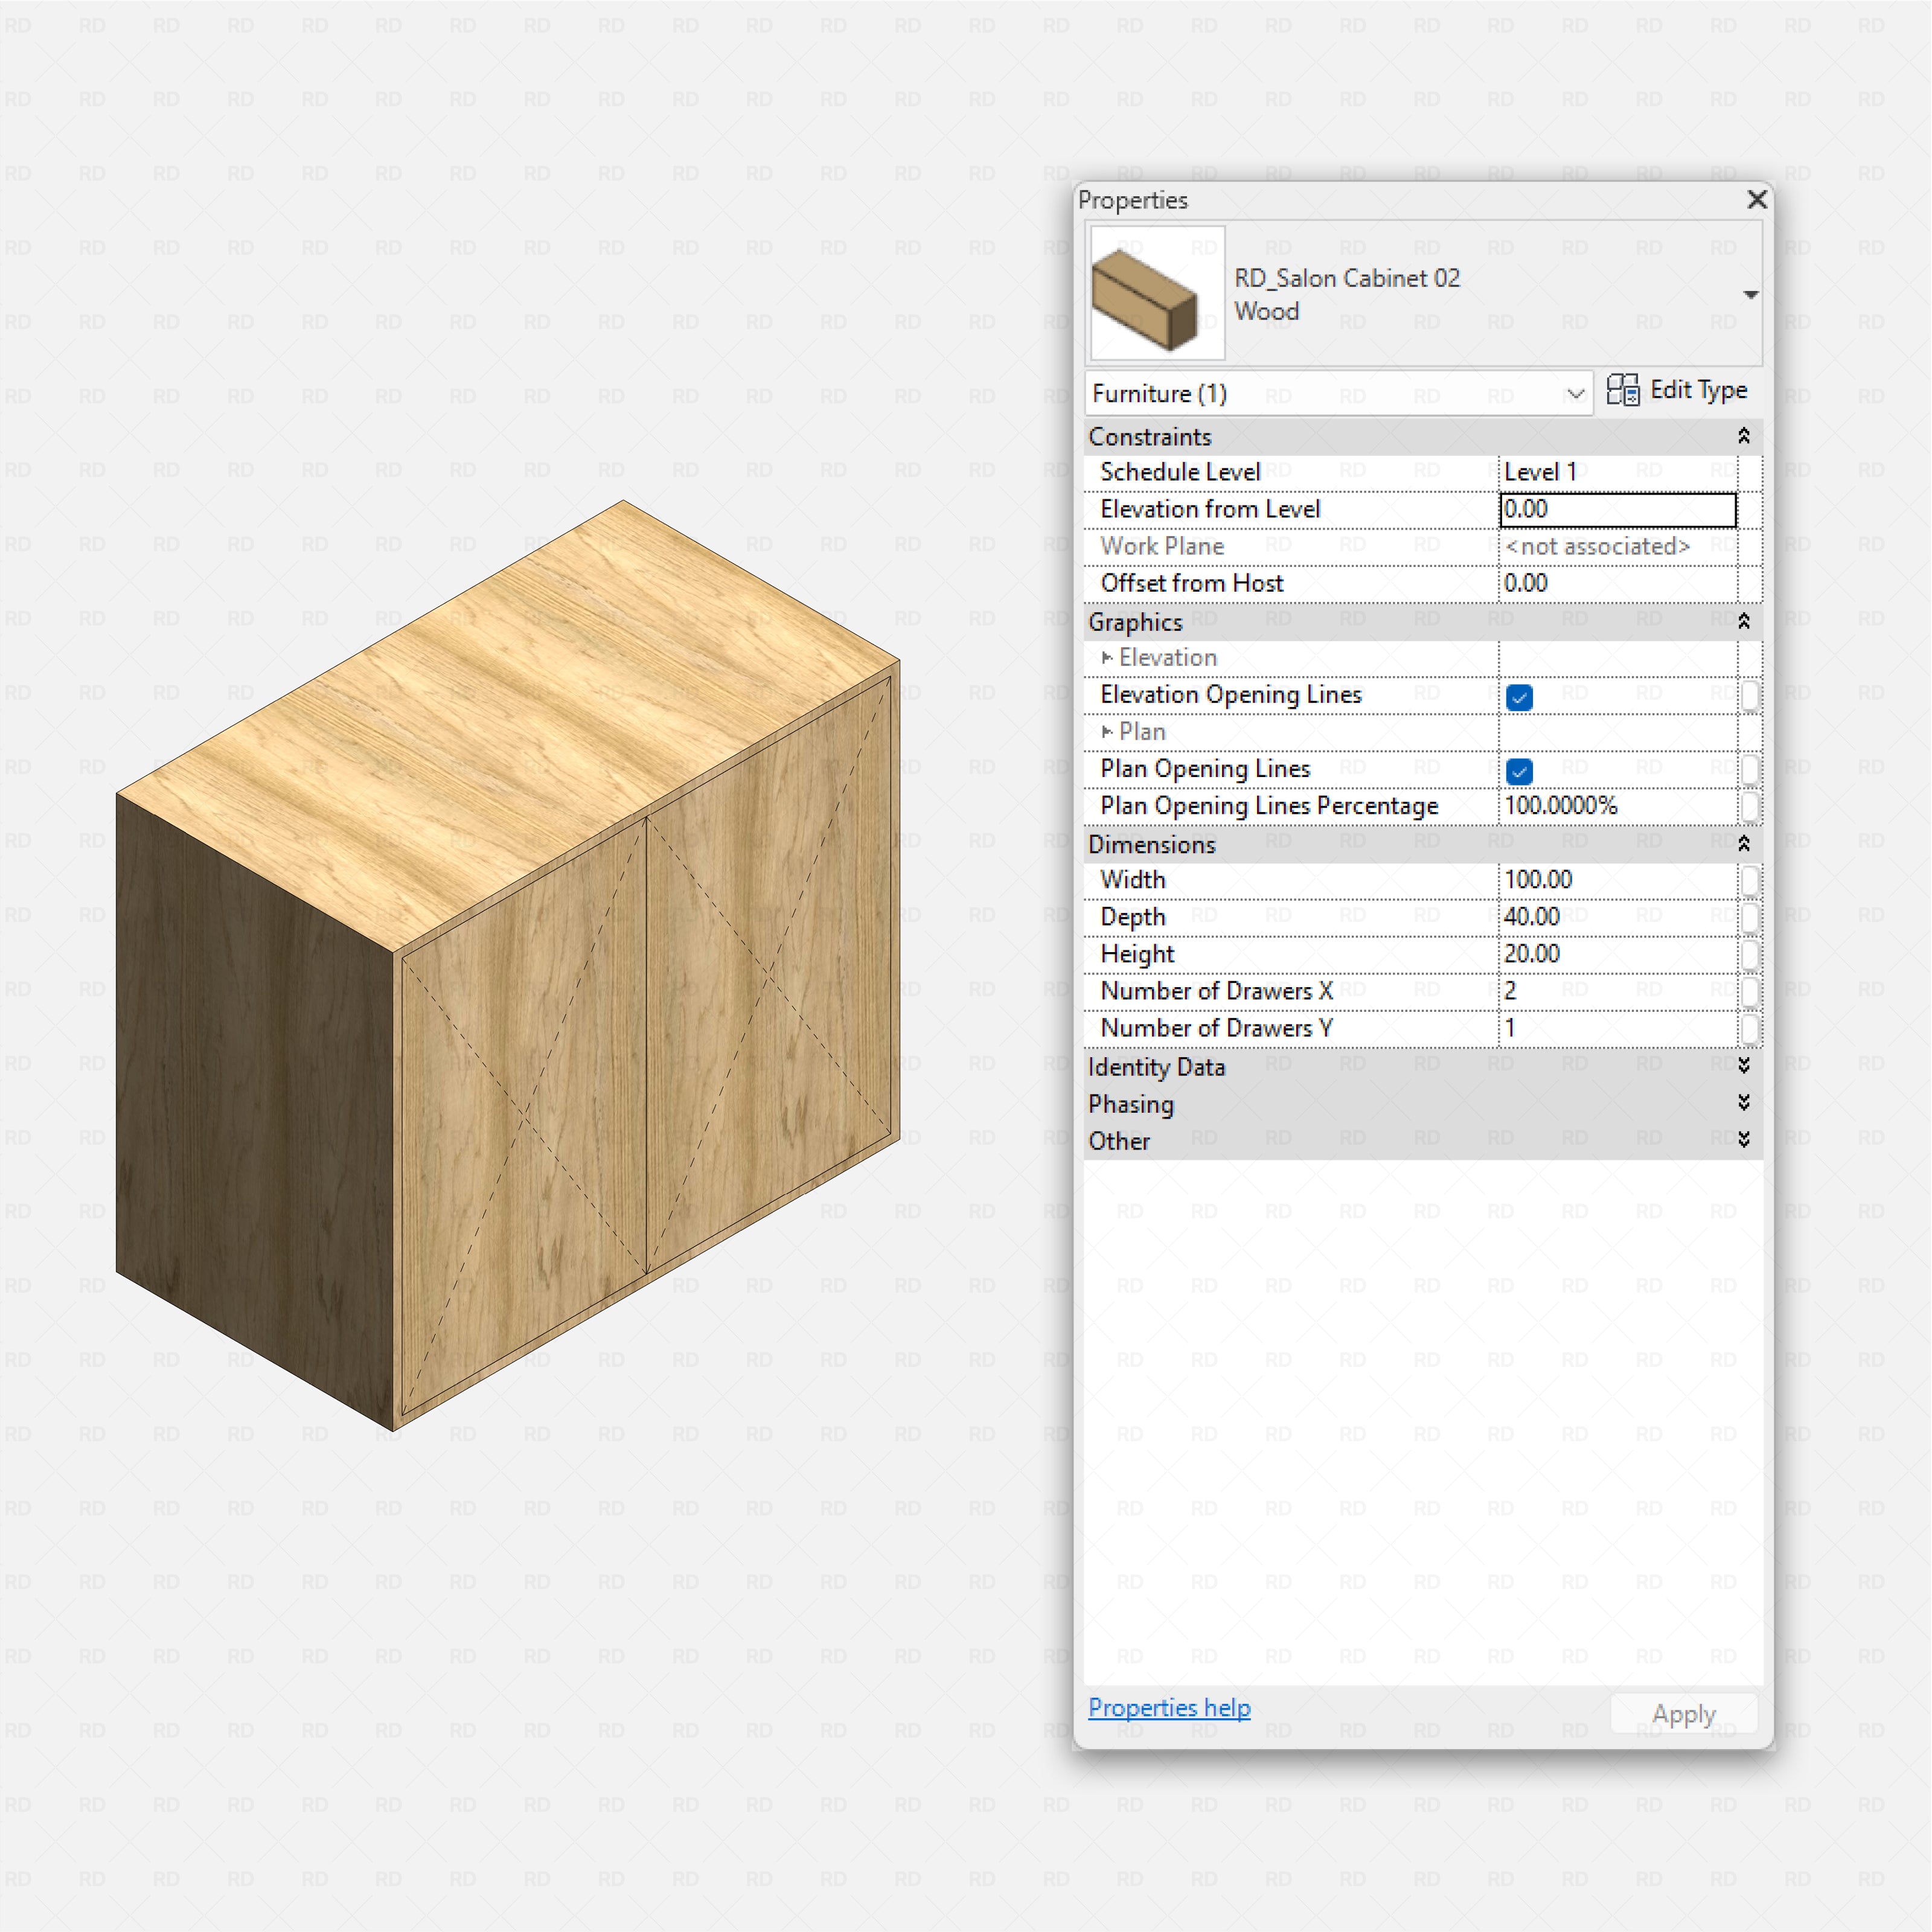Expand the Elevation tree arrow
This screenshot has width=1932, height=1932.
coord(1107,658)
